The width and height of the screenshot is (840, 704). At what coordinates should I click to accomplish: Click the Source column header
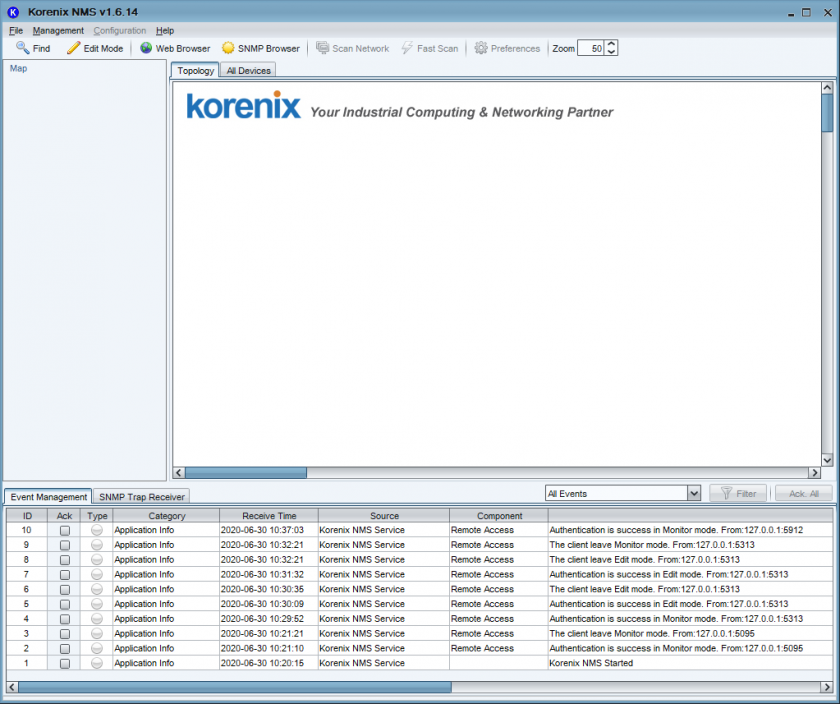click(384, 515)
